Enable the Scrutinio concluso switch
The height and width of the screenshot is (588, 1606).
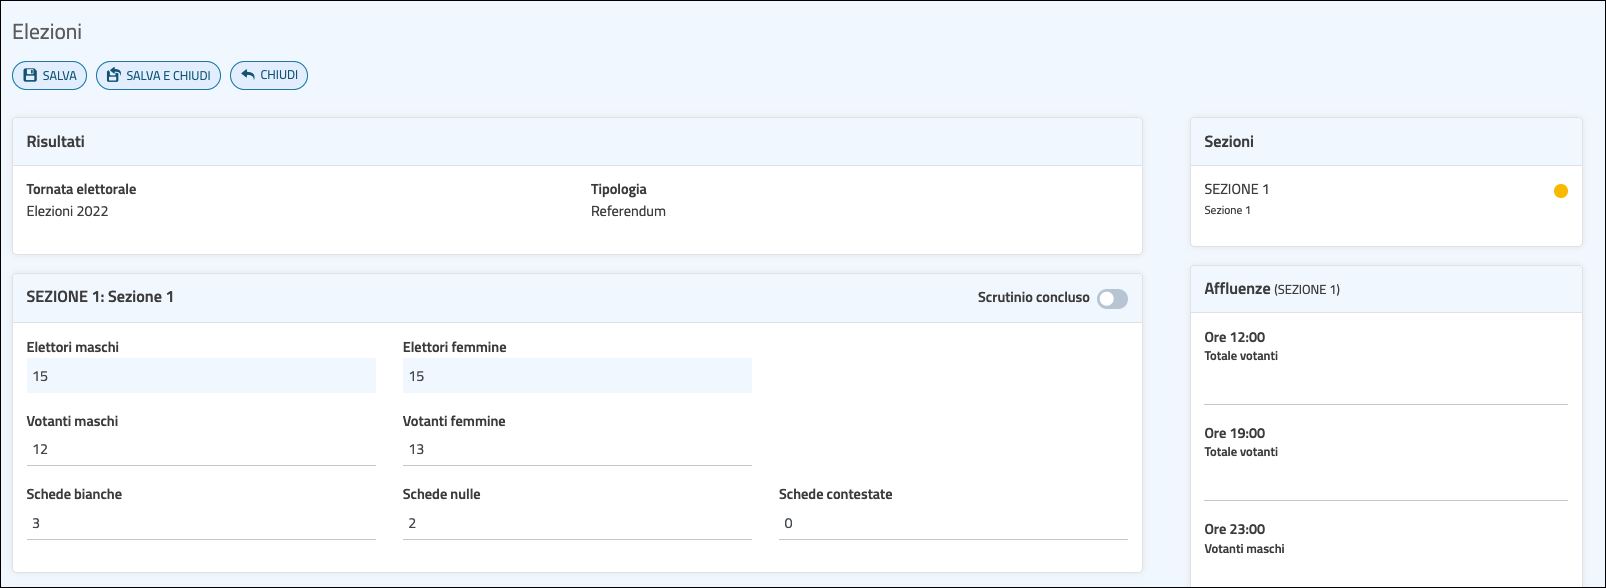click(1112, 299)
